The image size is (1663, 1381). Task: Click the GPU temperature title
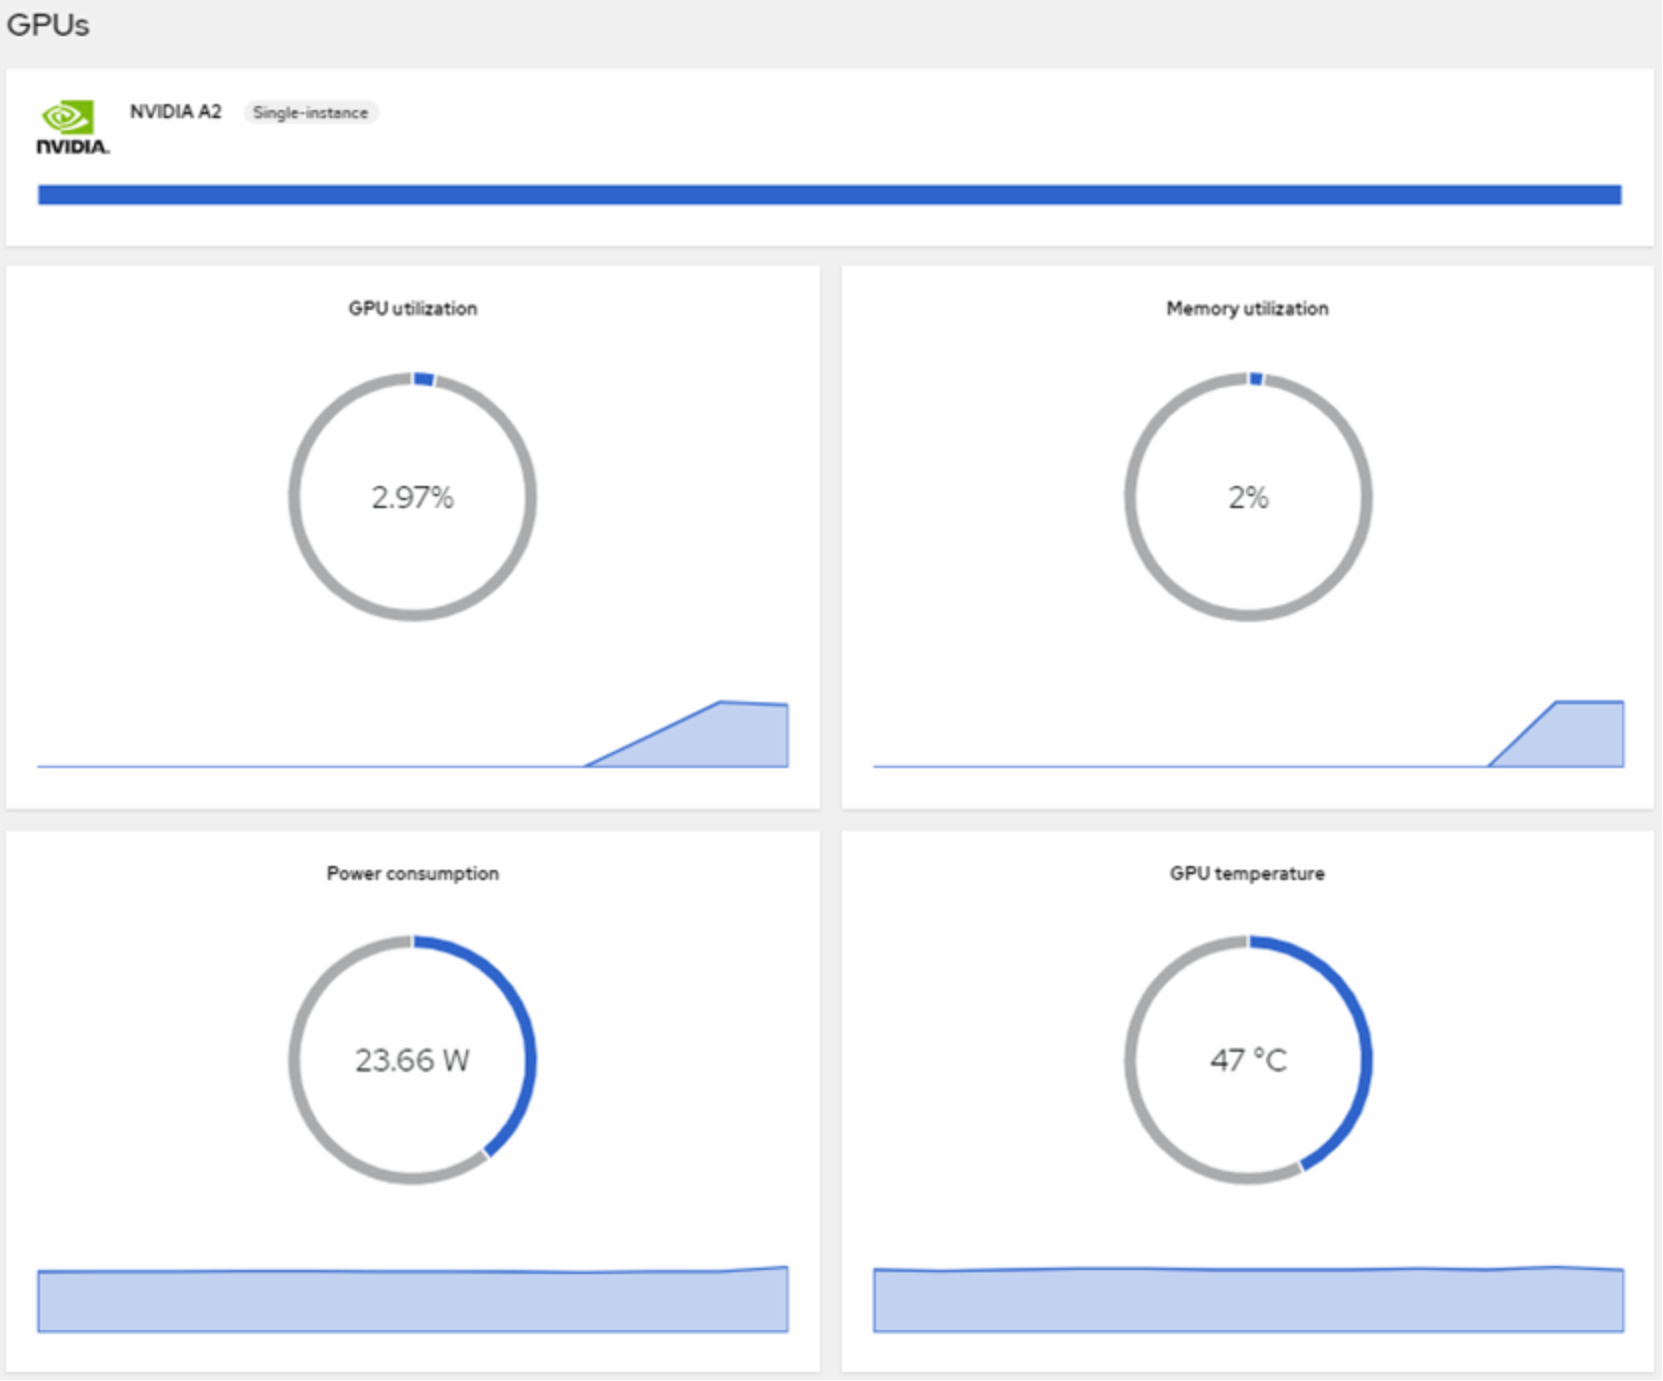[1247, 873]
